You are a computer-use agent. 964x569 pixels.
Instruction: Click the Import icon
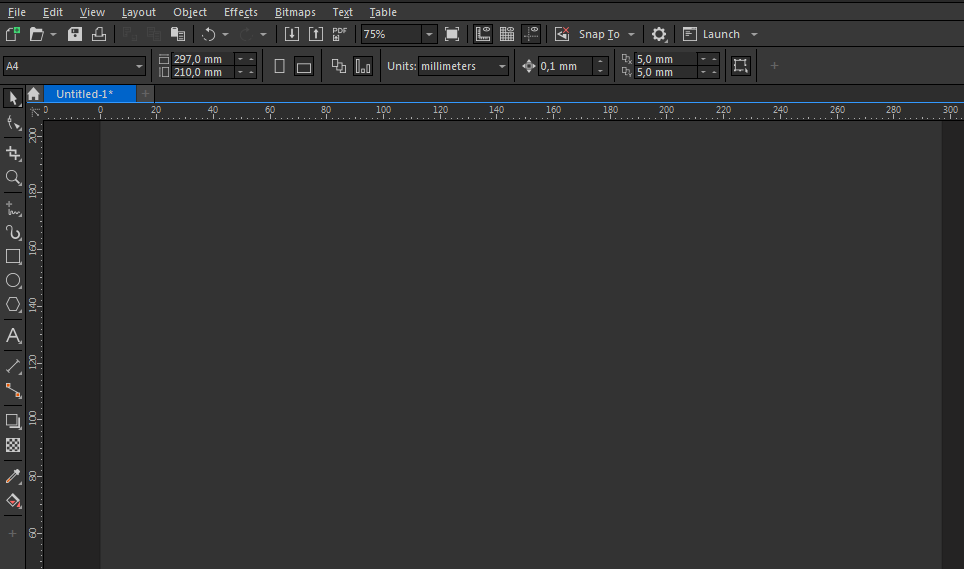(x=291, y=34)
